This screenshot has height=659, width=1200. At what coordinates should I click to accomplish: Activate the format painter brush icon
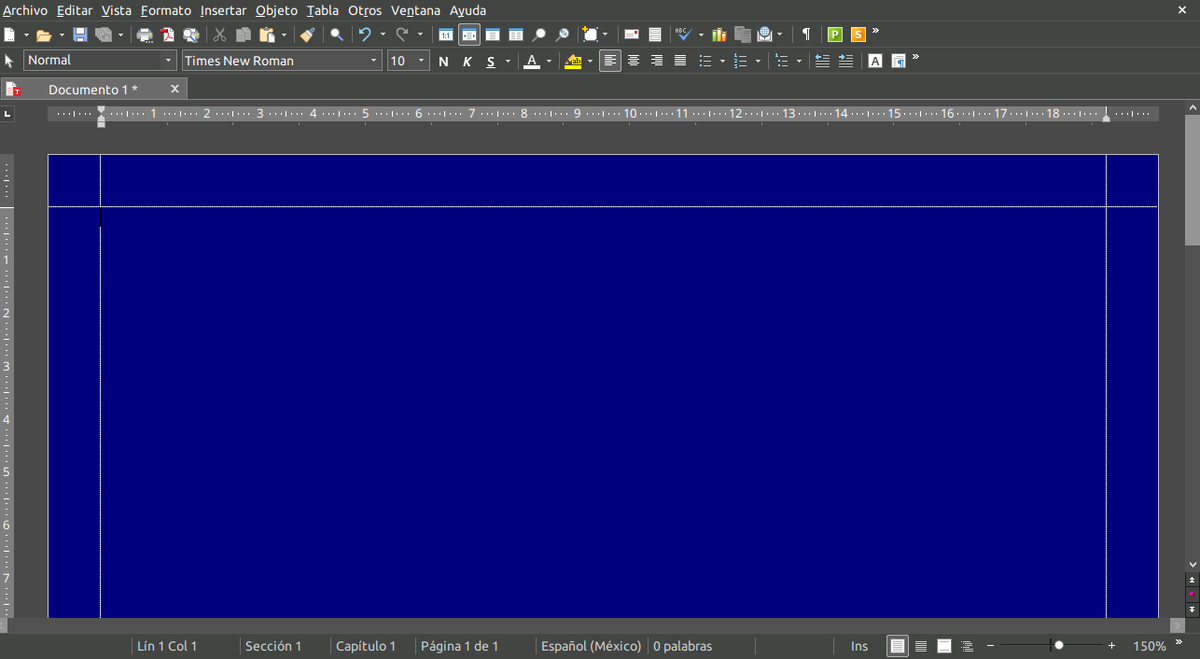tap(307, 35)
